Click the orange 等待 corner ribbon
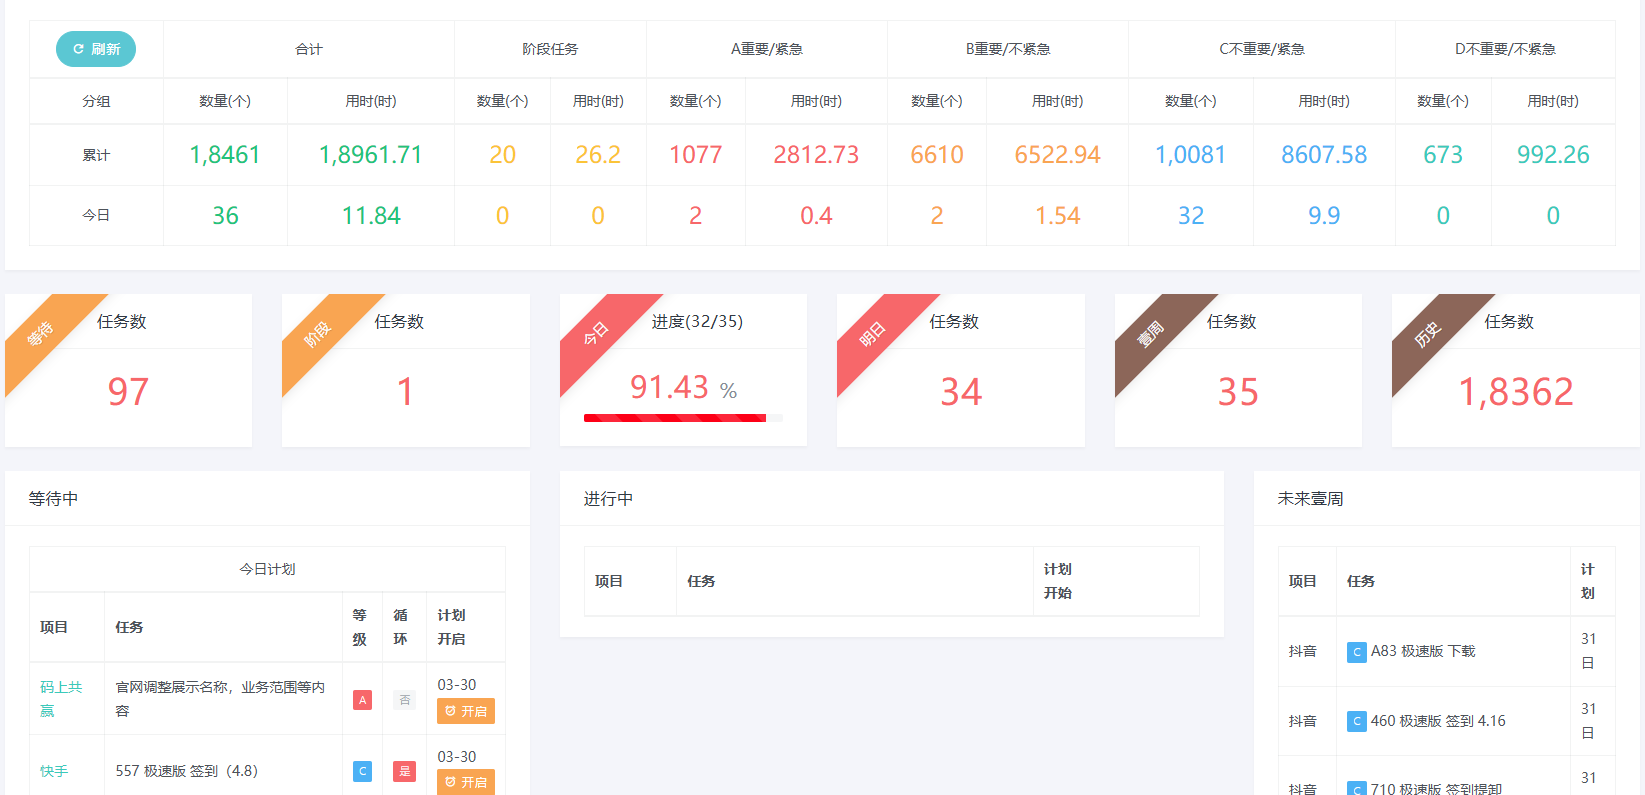Image resolution: width=1645 pixels, height=795 pixels. pos(42,333)
